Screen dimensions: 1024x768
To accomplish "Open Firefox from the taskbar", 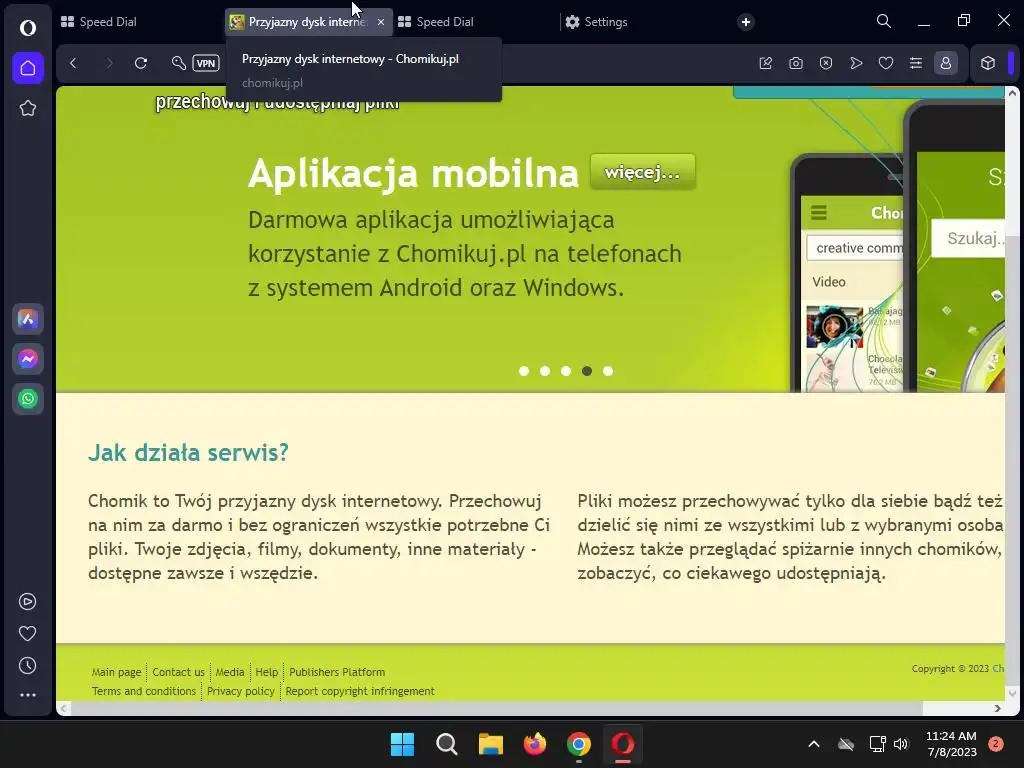I will point(535,744).
